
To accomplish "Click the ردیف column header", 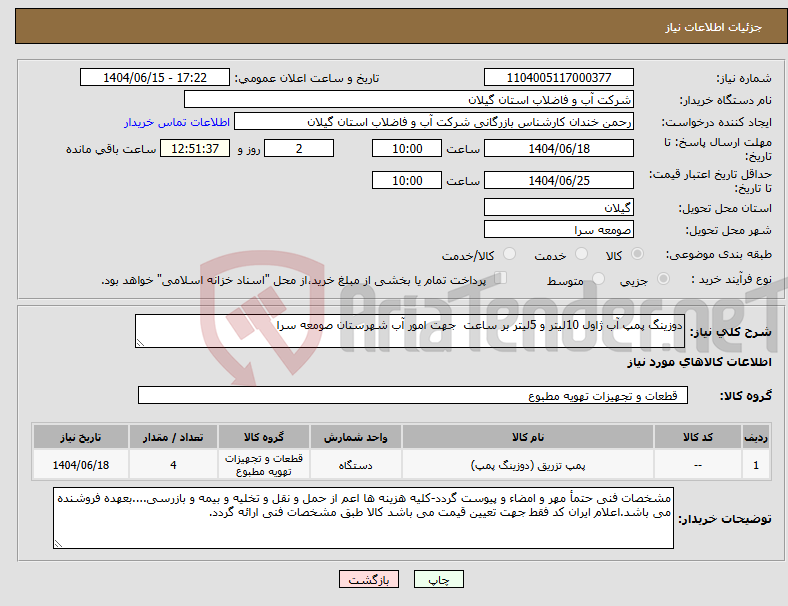I will pyautogui.click(x=755, y=437).
